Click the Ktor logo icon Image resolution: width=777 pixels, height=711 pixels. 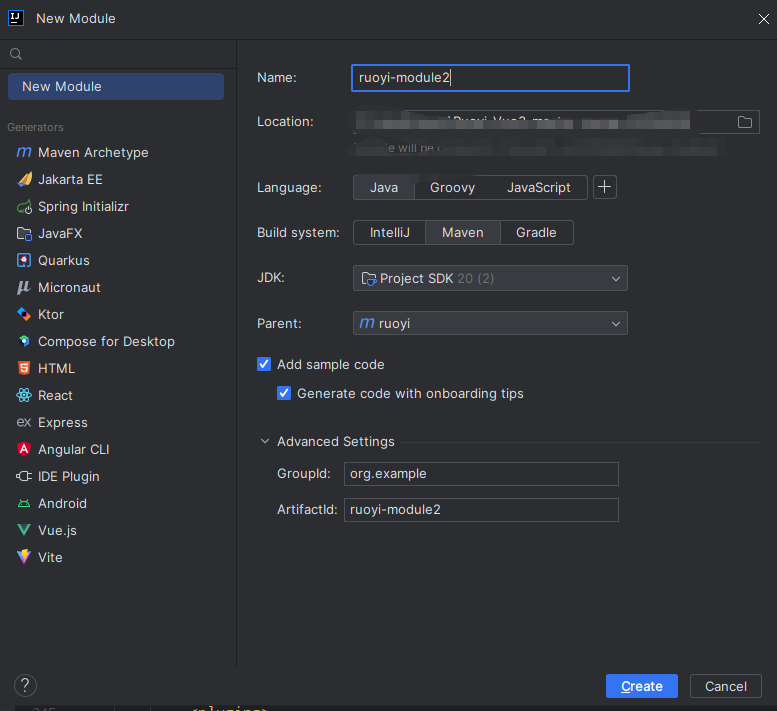pos(24,314)
